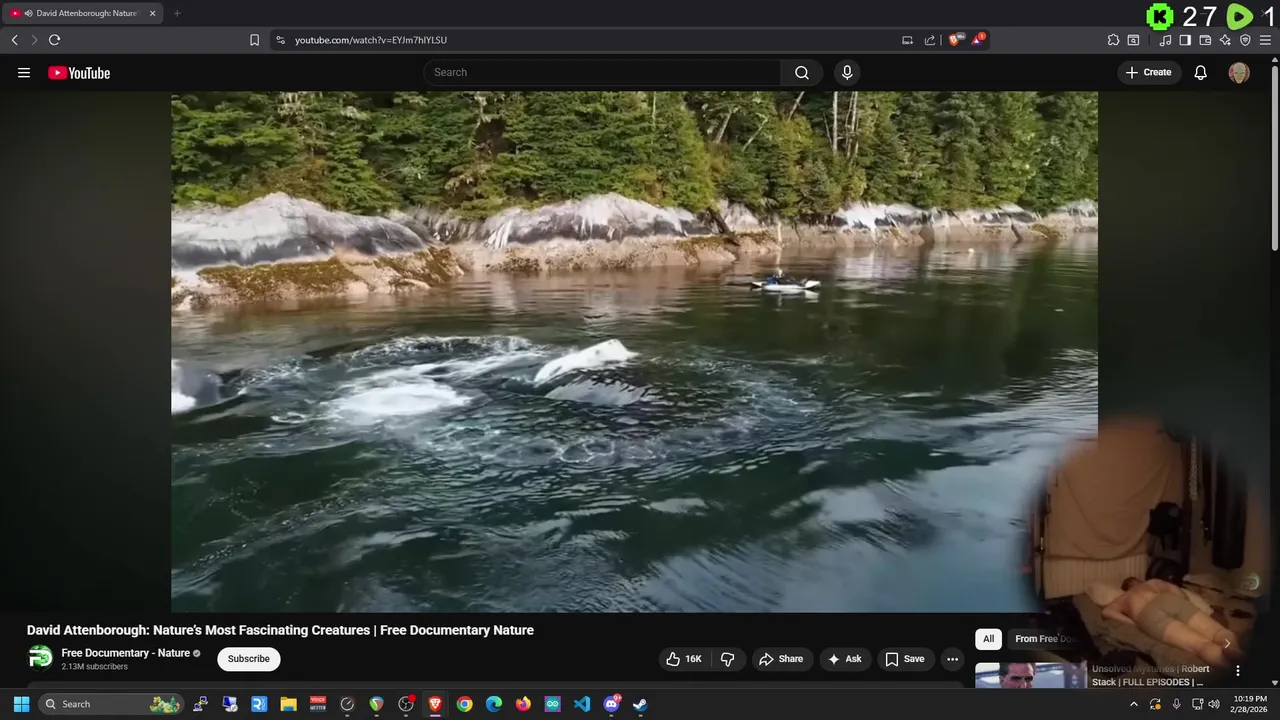This screenshot has width=1280, height=720.
Task: Go forward in the browser
Action: click(x=34, y=40)
